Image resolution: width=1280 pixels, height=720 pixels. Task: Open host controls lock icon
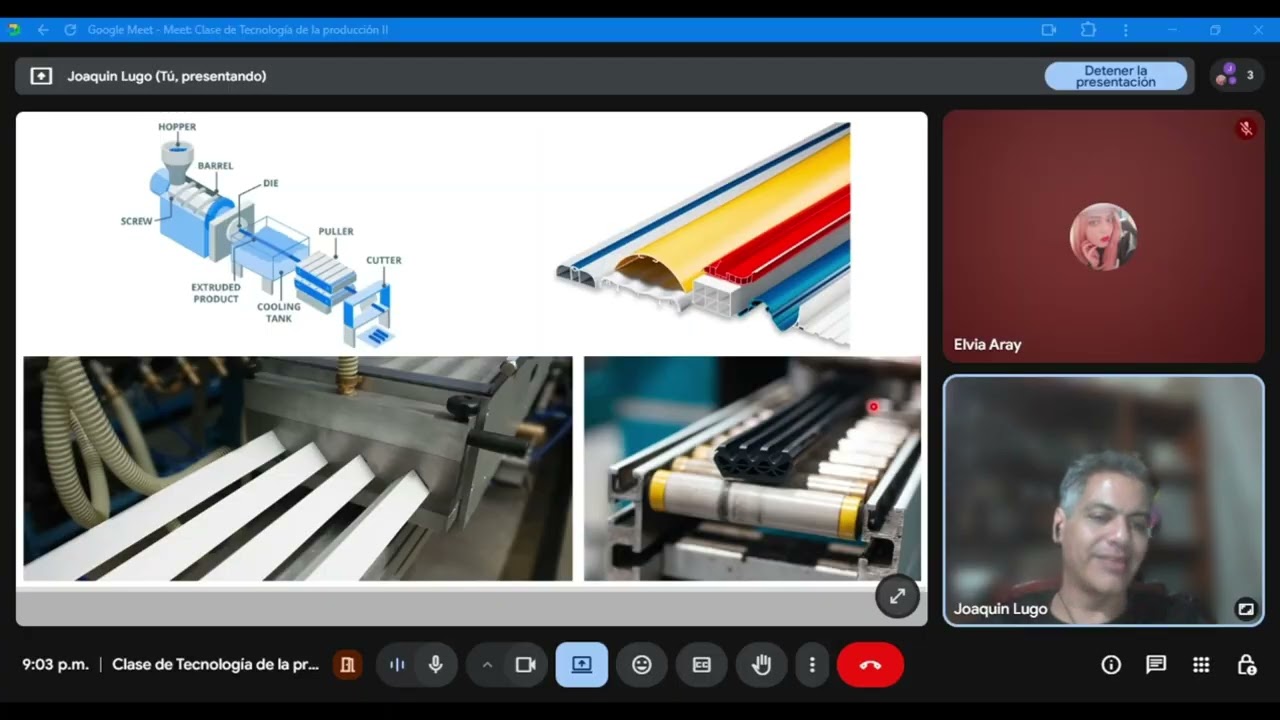point(1246,665)
